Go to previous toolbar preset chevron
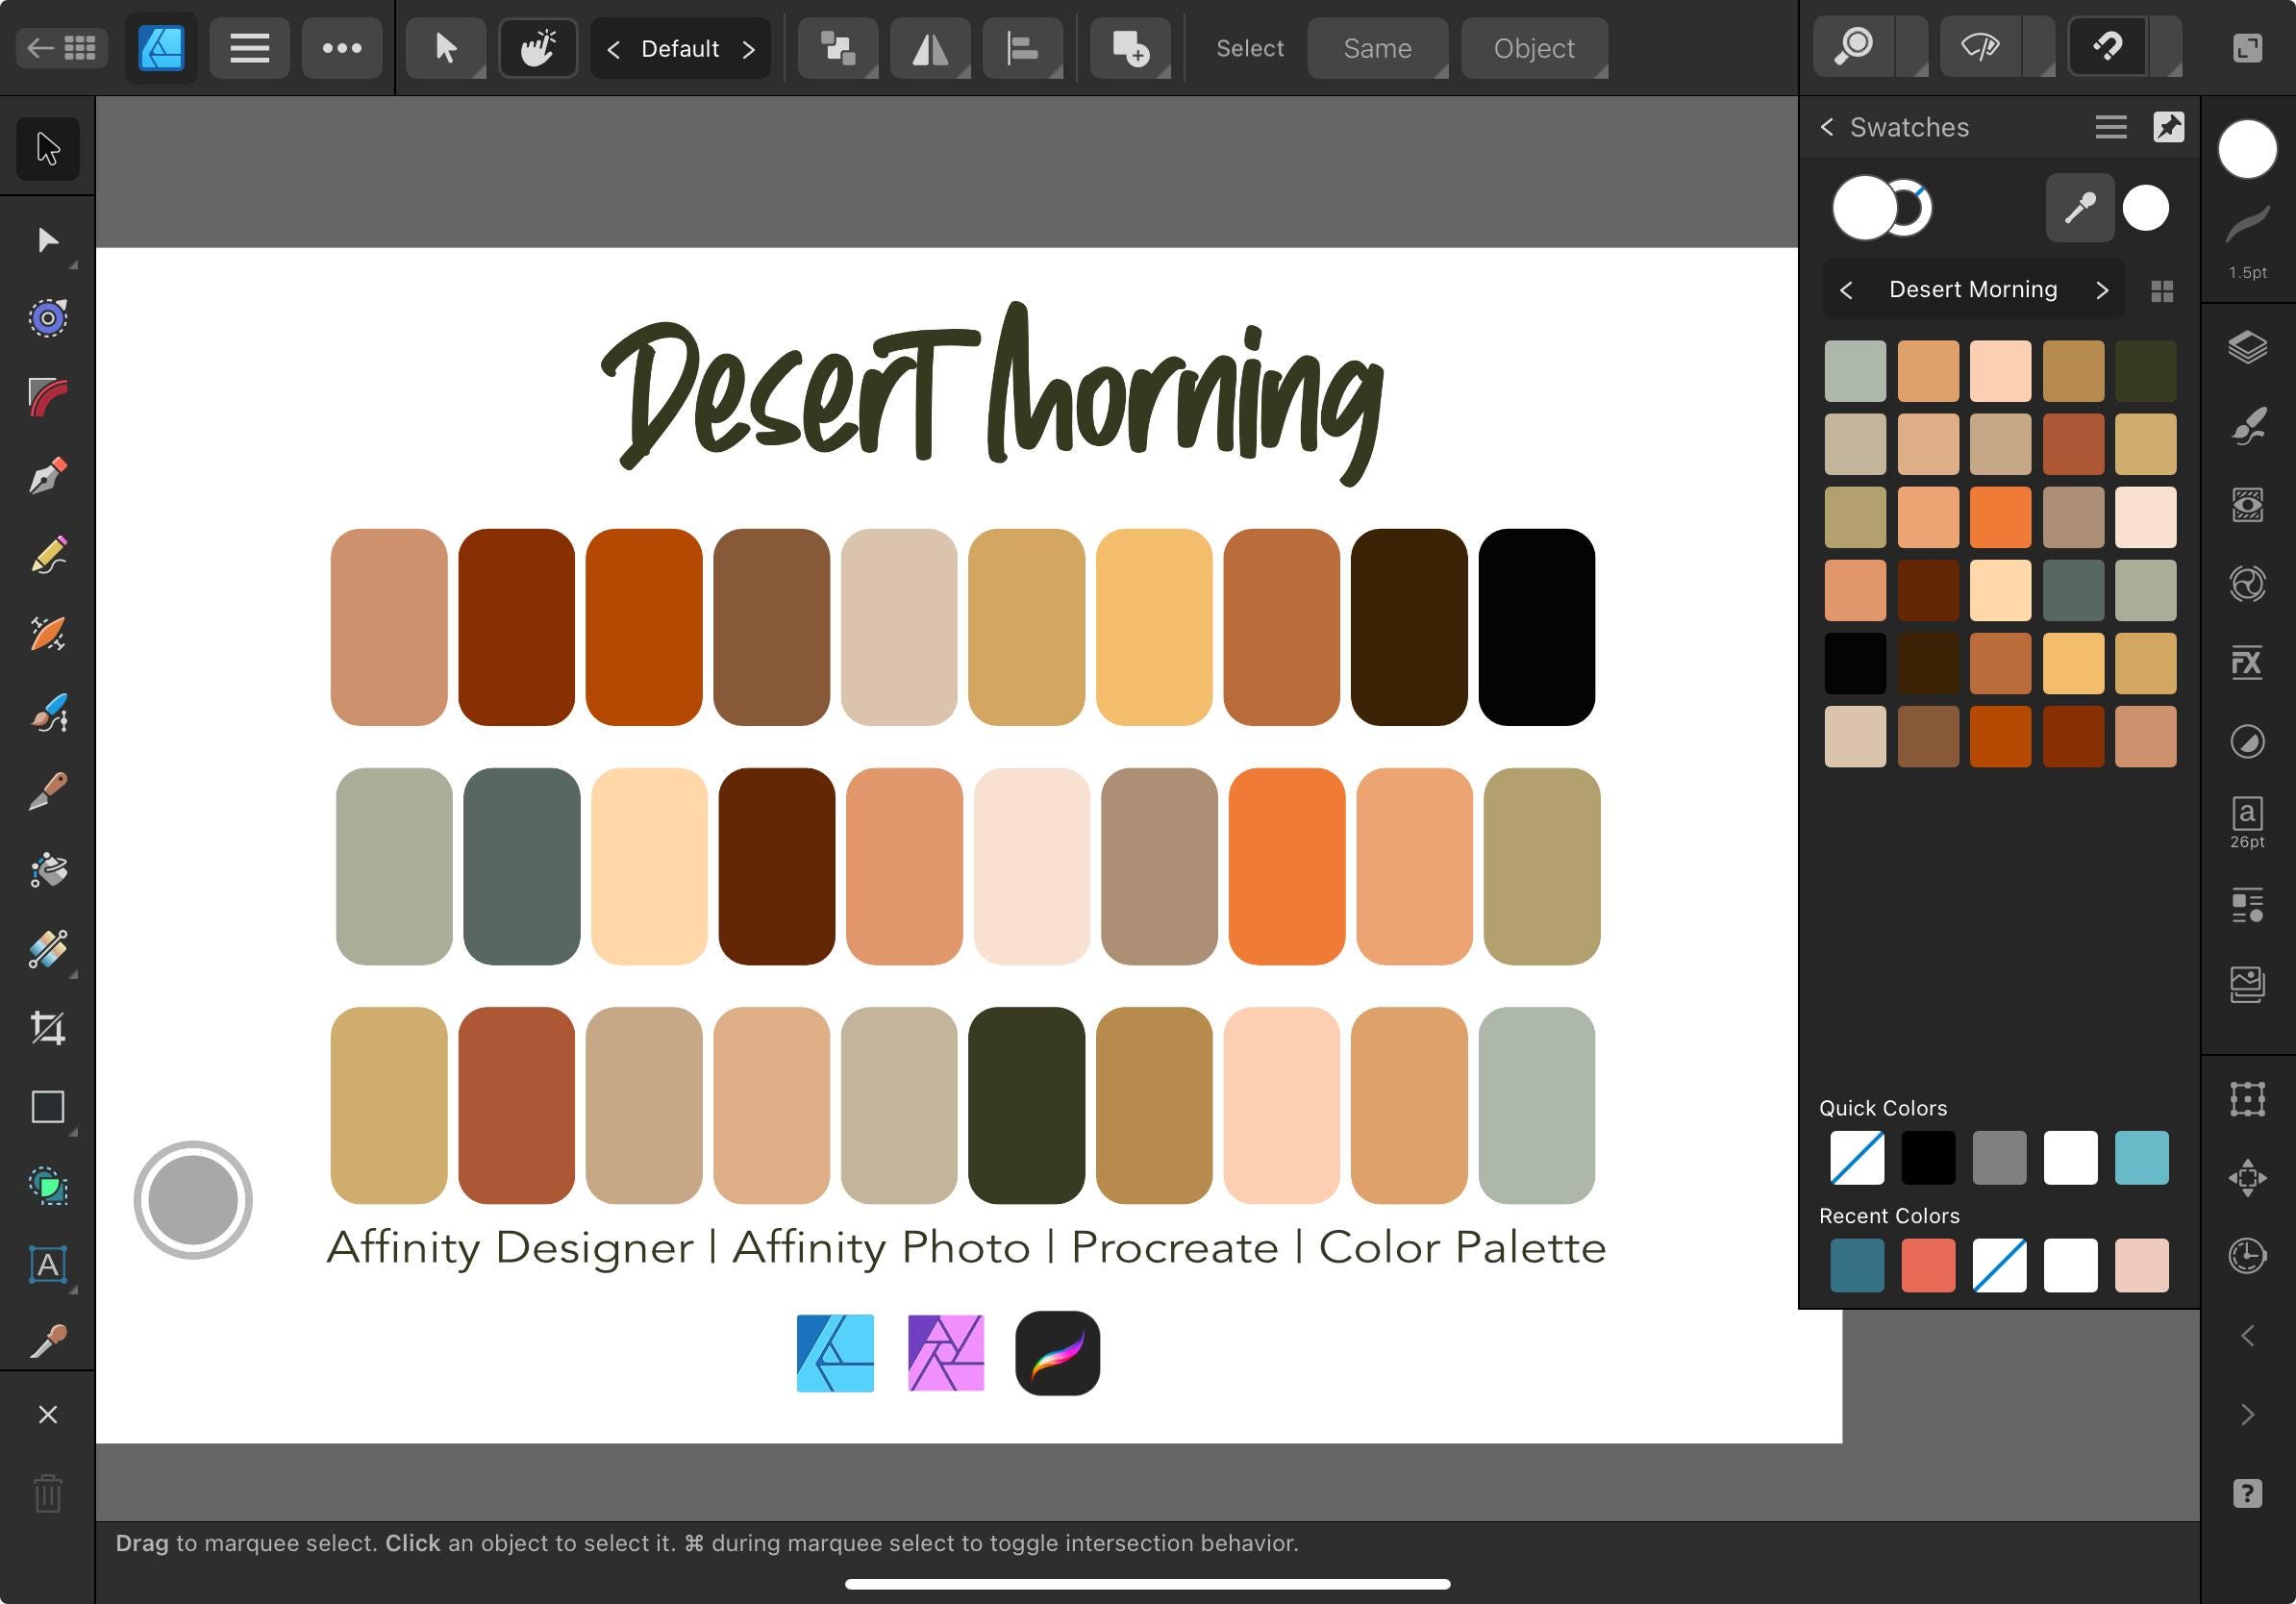2296x1604 pixels. click(x=614, y=49)
